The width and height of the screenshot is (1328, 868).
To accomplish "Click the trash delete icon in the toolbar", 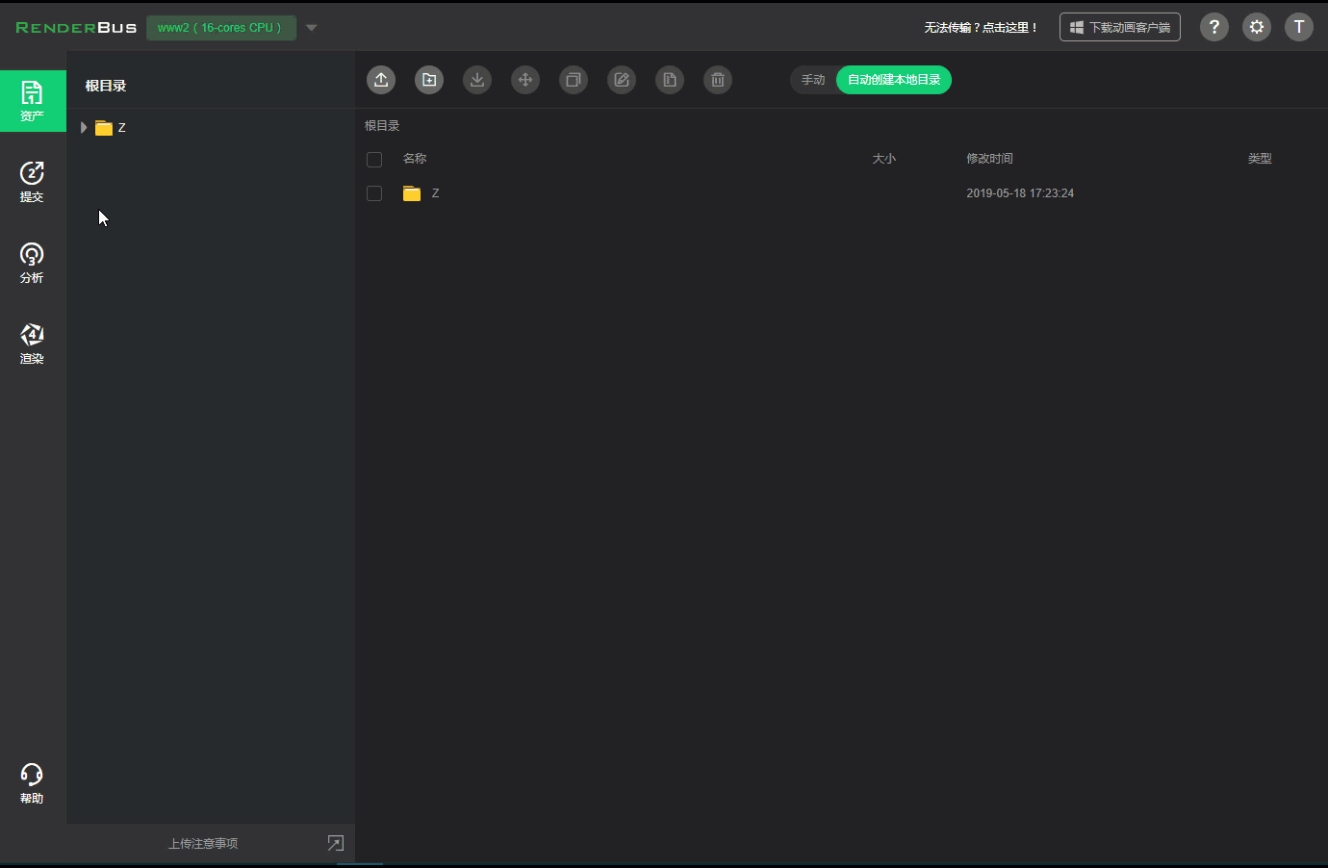I will pos(717,80).
